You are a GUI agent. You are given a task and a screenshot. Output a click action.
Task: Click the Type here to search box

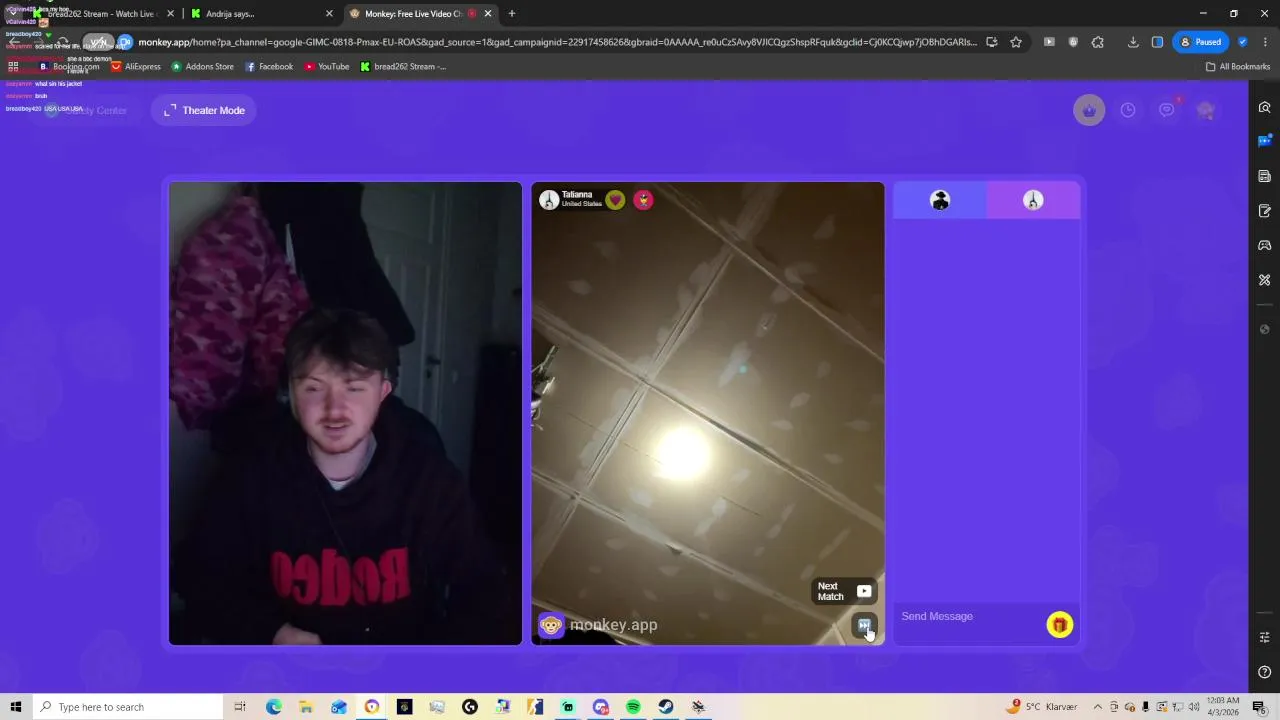[x=127, y=707]
